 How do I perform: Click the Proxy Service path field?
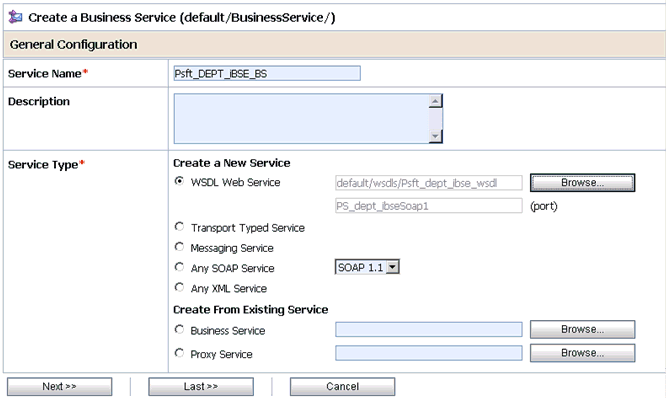point(429,353)
